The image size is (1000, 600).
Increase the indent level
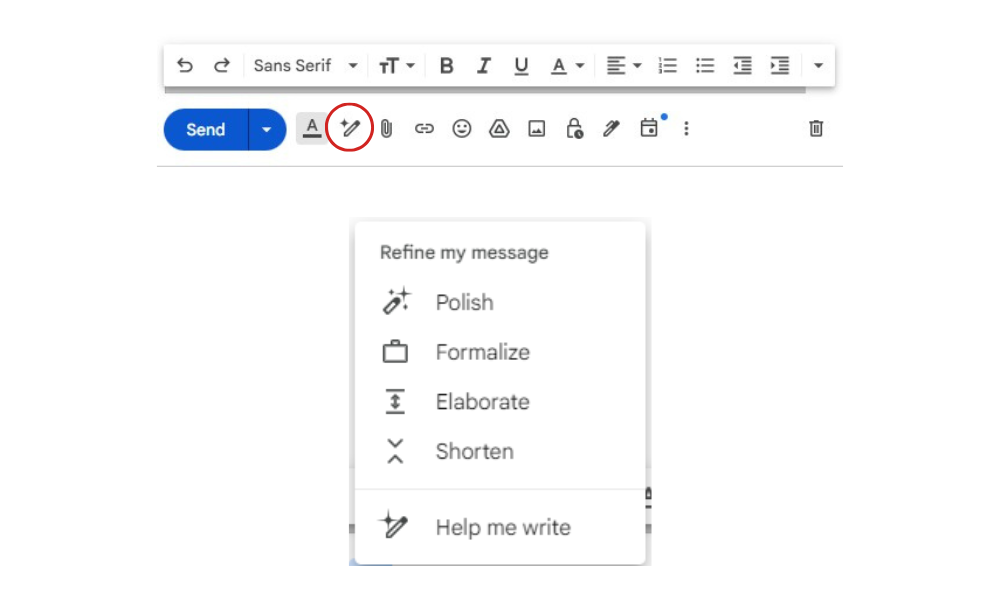[x=779, y=65]
